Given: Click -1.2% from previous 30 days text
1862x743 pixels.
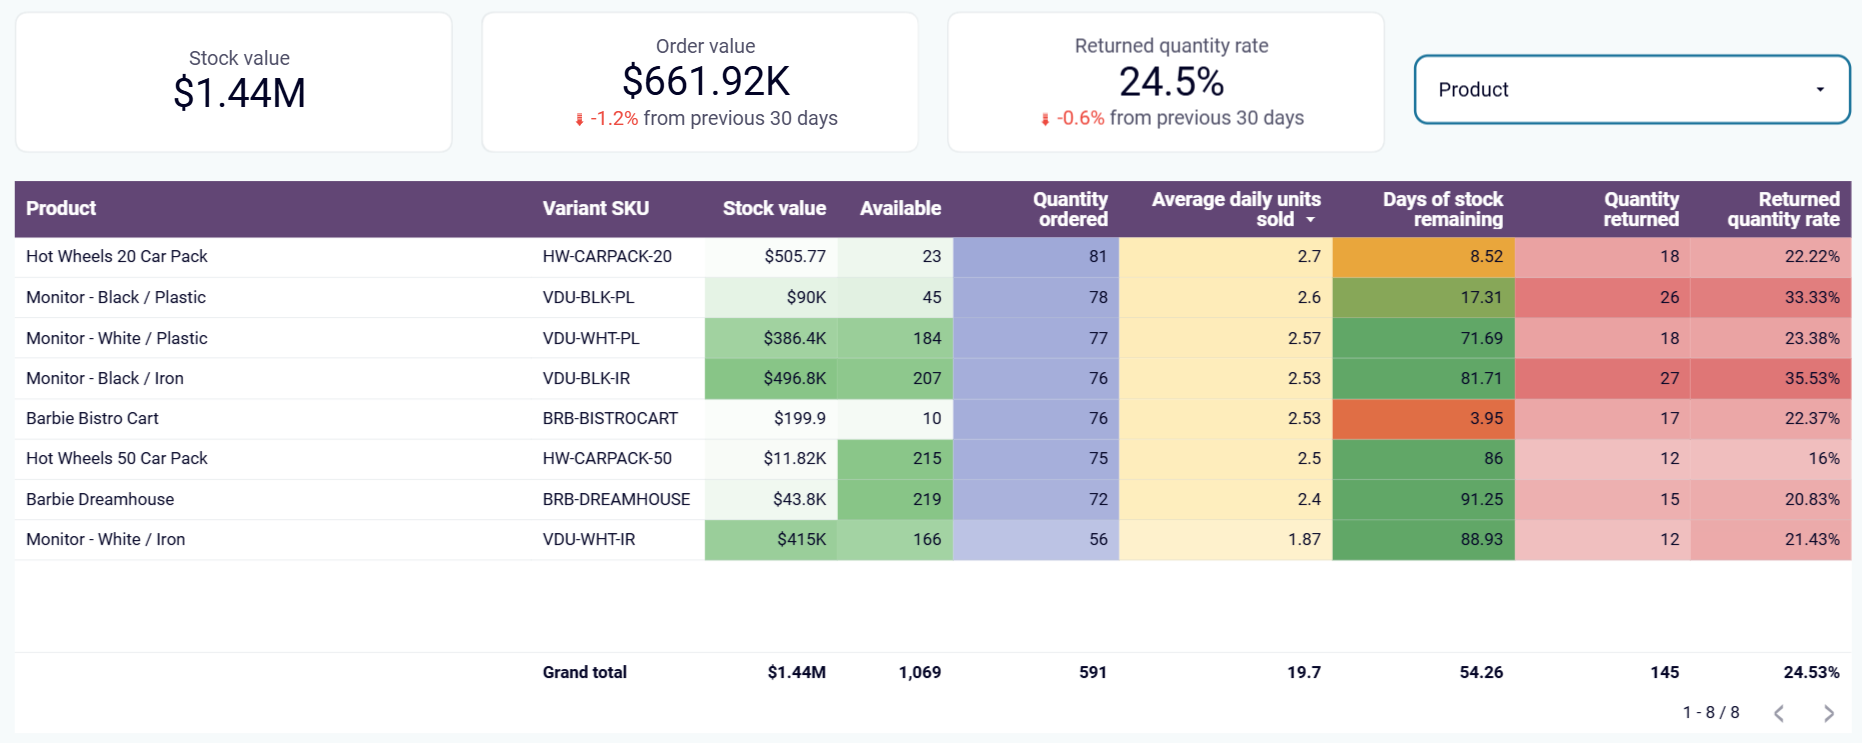Looking at the screenshot, I should click(x=706, y=118).
